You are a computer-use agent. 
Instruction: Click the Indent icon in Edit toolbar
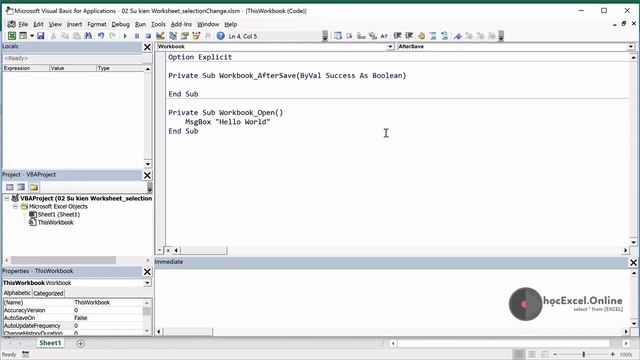397,36
